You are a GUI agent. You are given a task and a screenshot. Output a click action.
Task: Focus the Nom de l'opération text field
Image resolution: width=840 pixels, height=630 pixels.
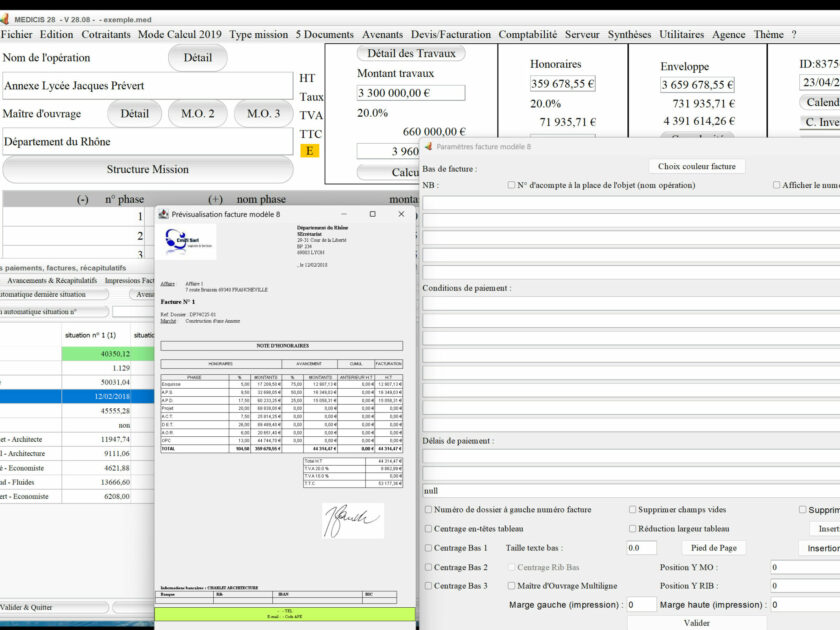148,86
